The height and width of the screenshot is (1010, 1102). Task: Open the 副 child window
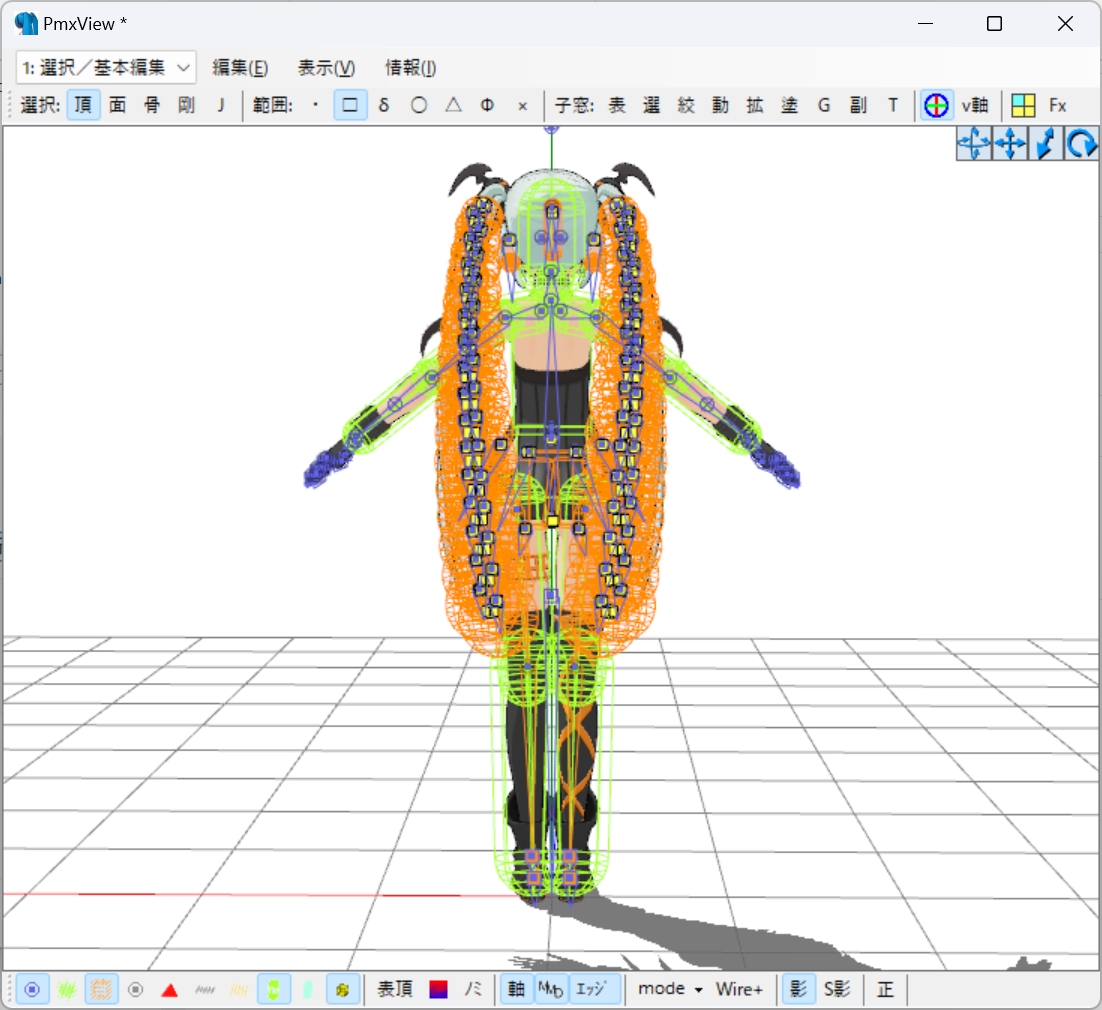(x=858, y=105)
